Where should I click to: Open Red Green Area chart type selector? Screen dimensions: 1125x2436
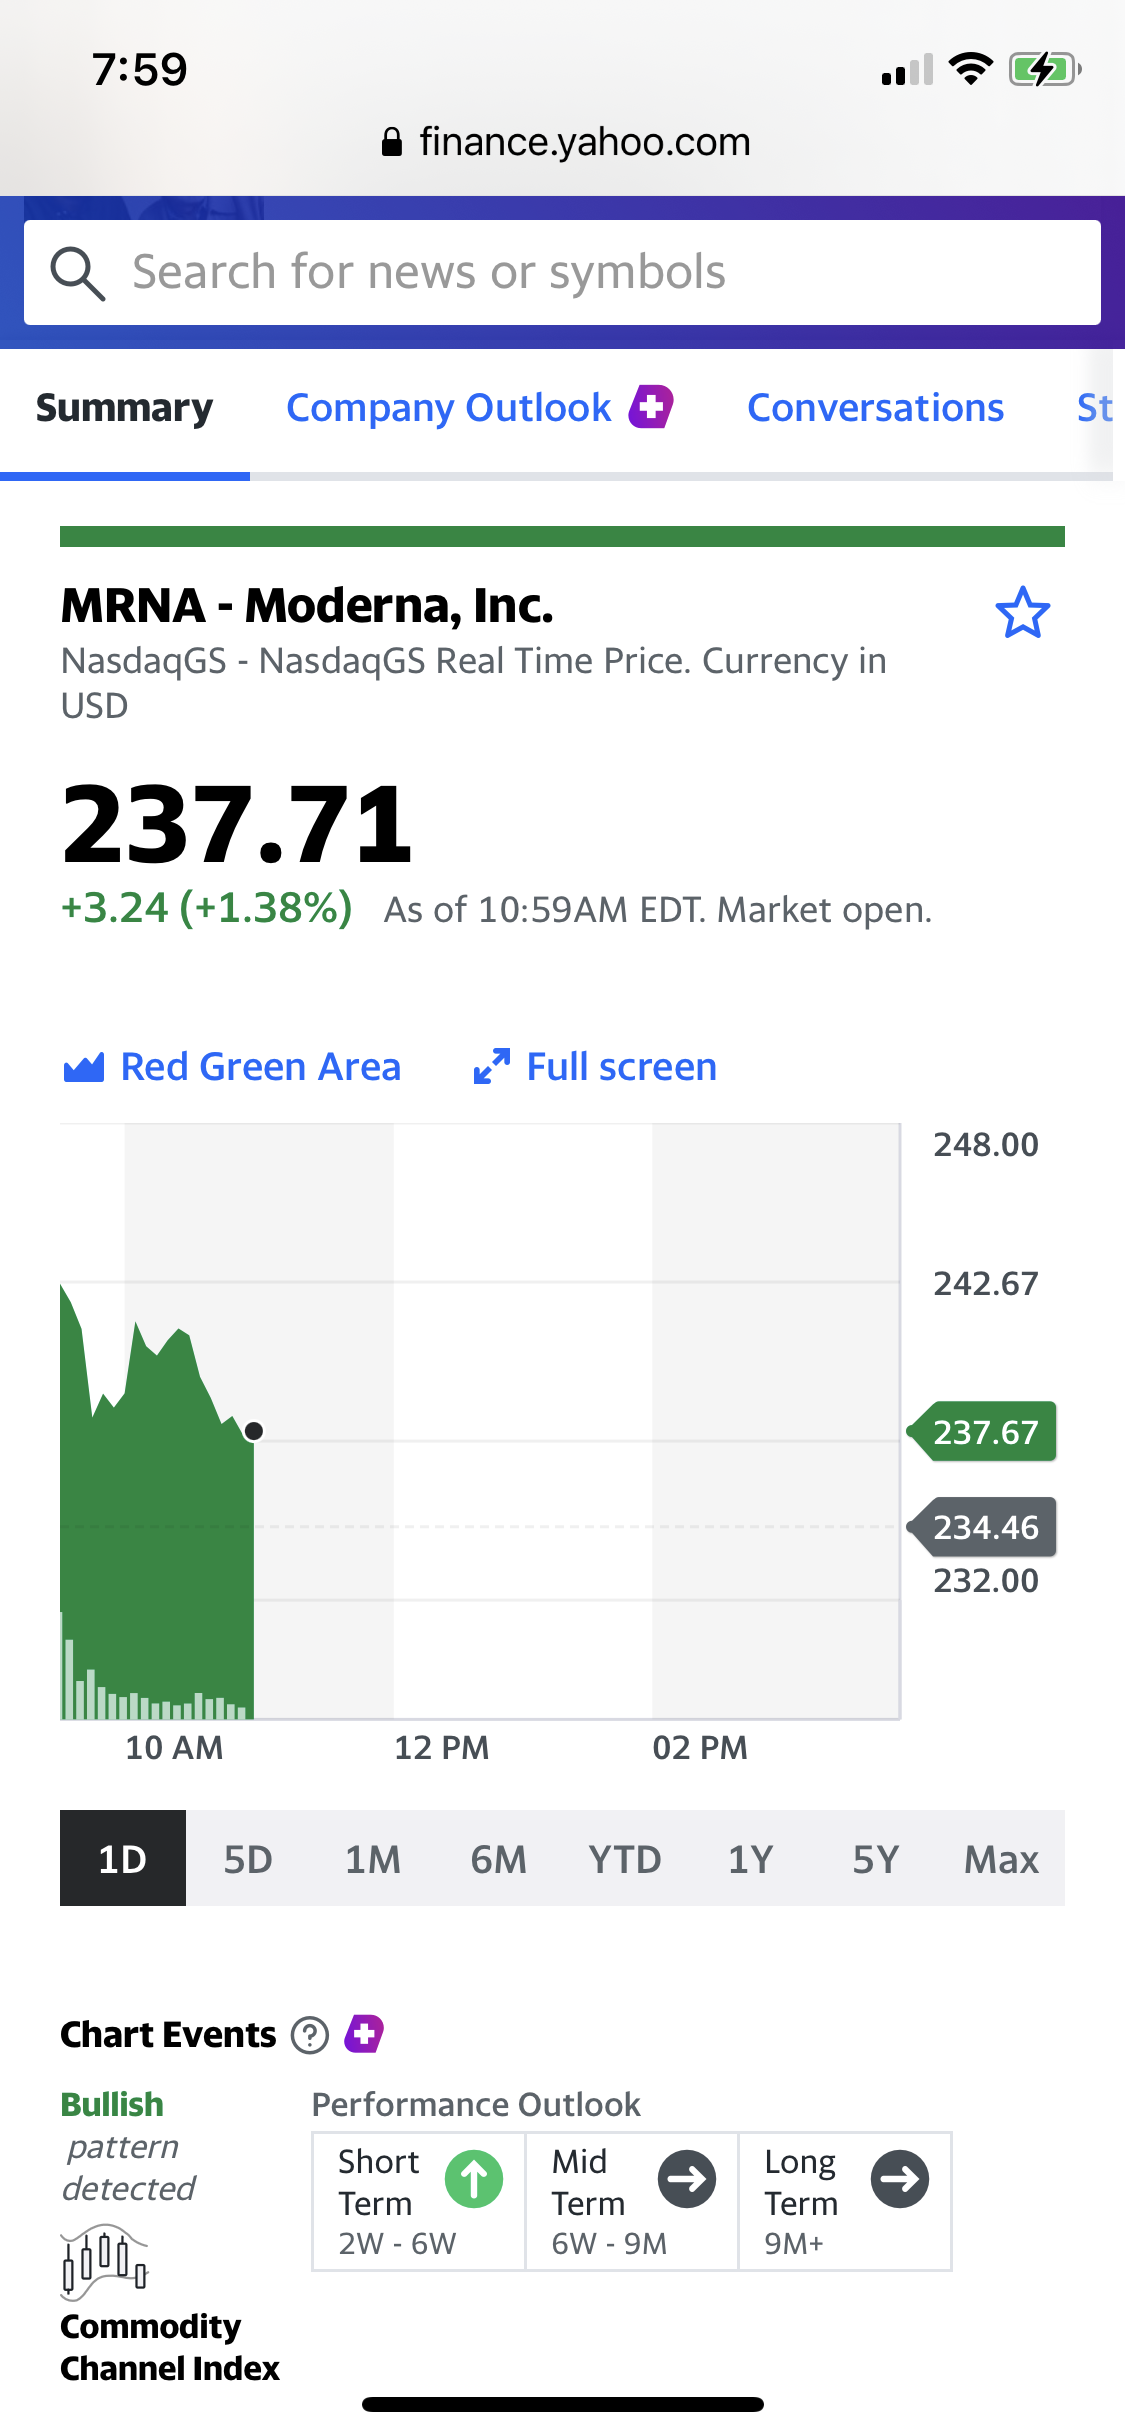click(231, 1067)
